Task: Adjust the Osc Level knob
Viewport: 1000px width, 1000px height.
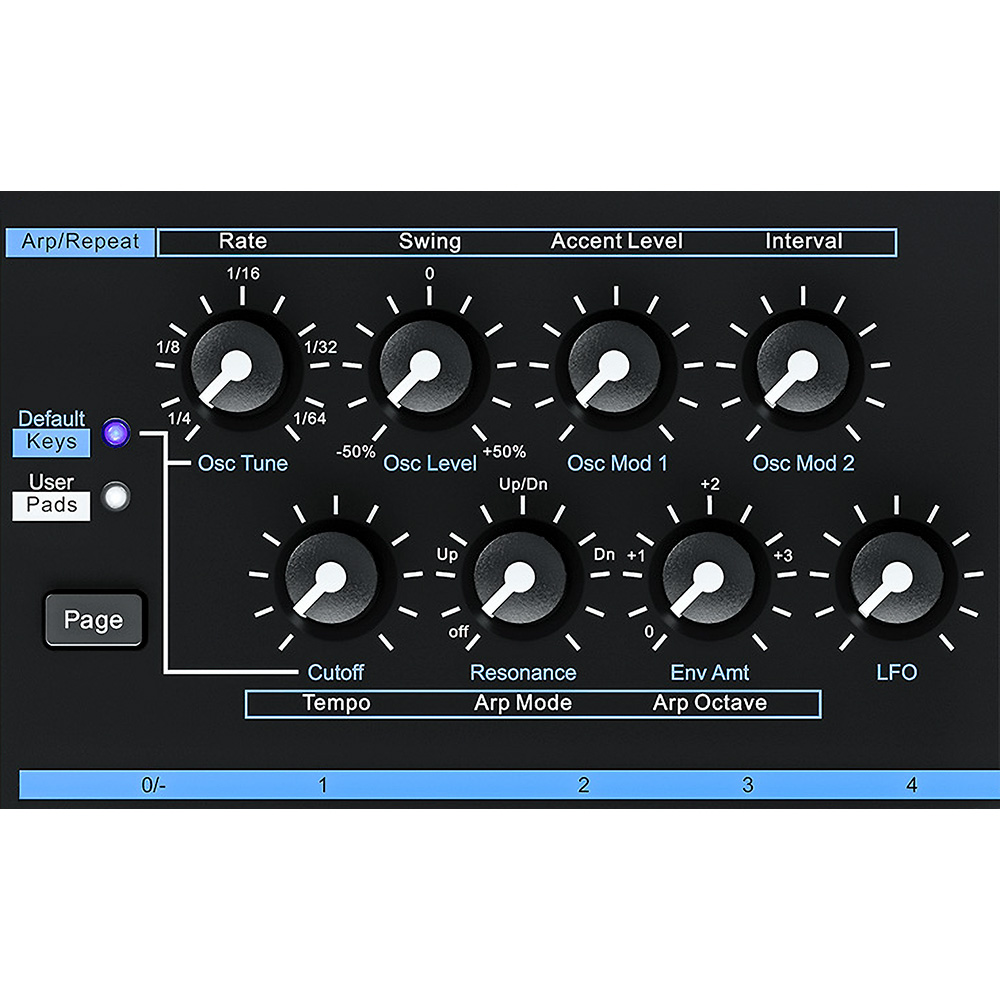Action: 427,368
